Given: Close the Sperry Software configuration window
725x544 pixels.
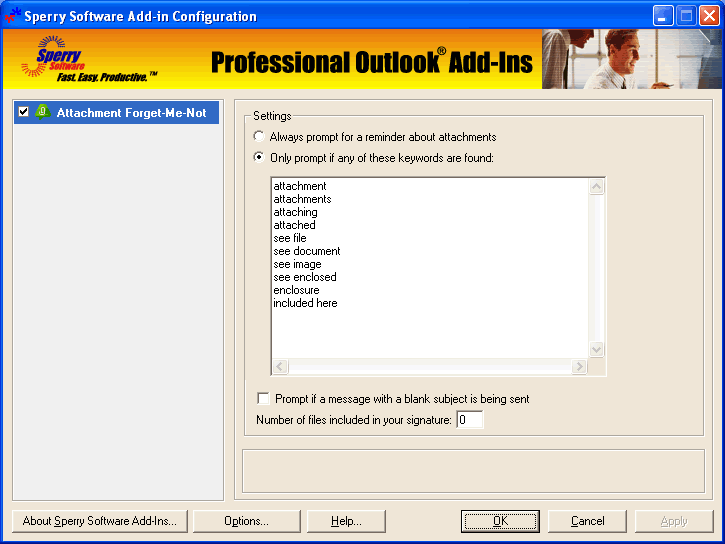Looking at the screenshot, I should tap(709, 16).
